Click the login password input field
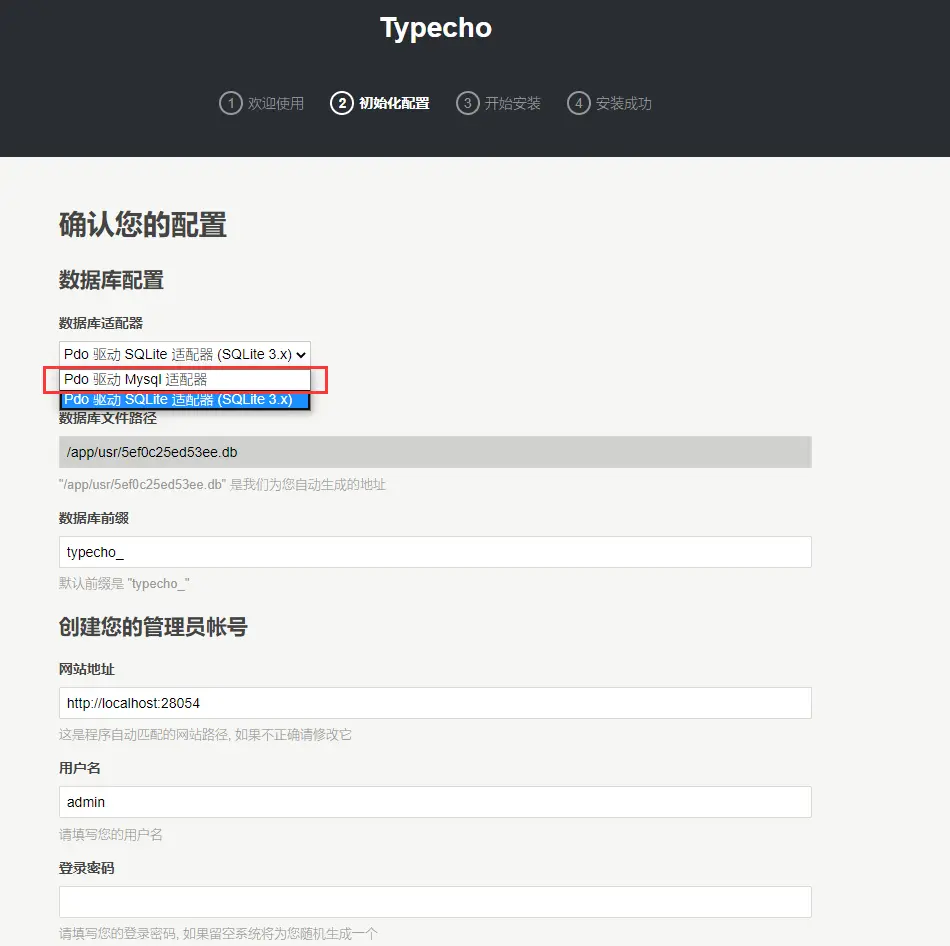Screen dimensions: 950x946 435,902
